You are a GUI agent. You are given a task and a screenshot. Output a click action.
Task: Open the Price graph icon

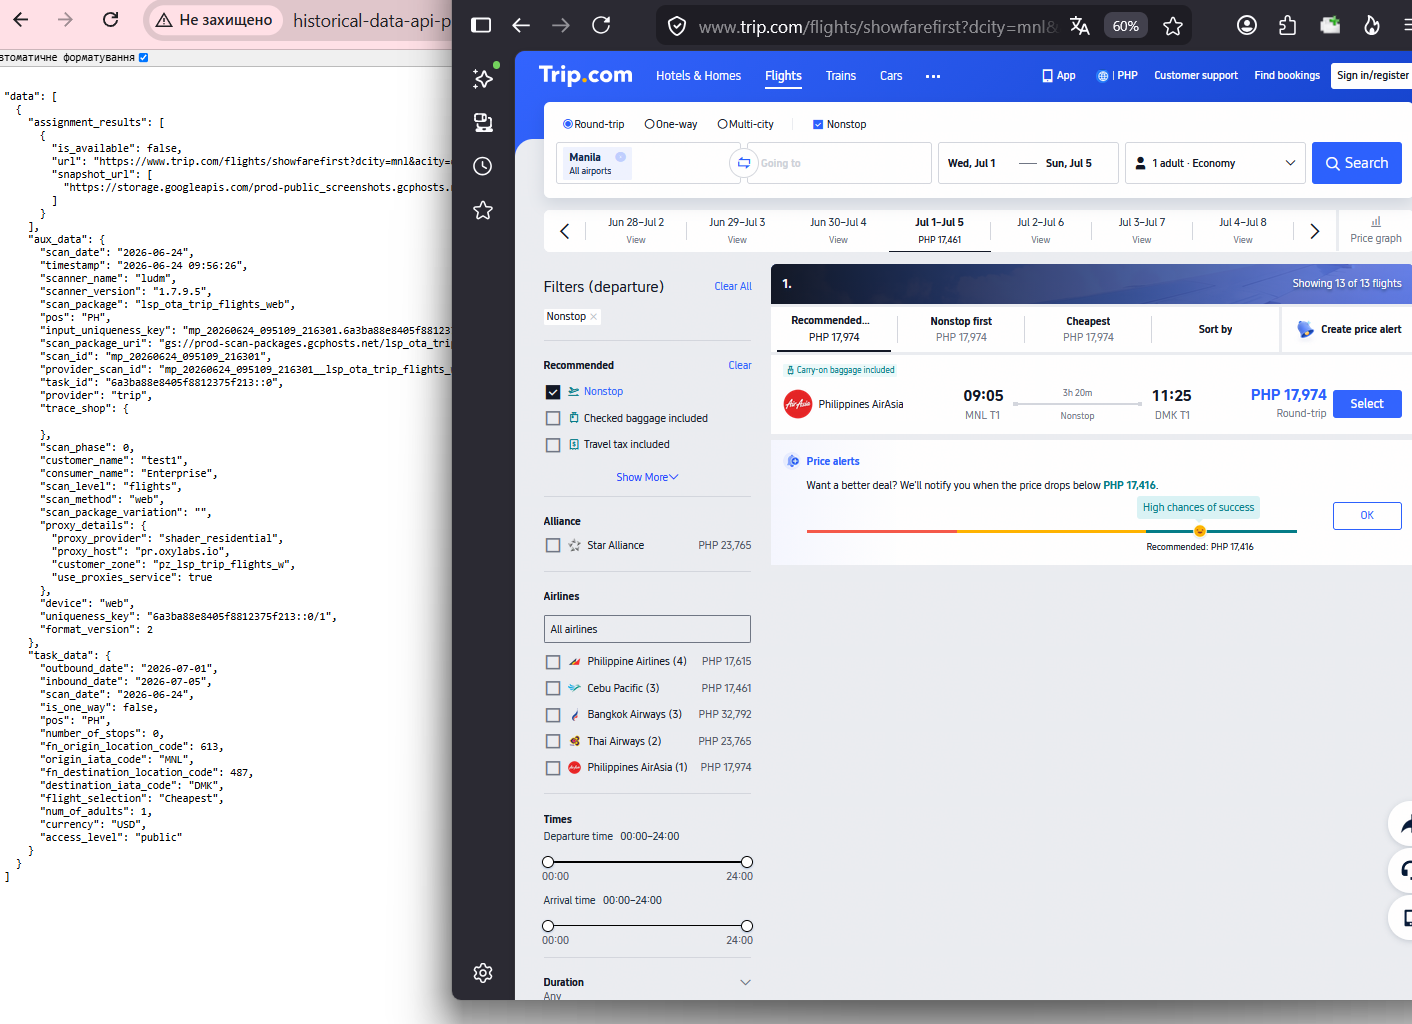(x=1376, y=222)
